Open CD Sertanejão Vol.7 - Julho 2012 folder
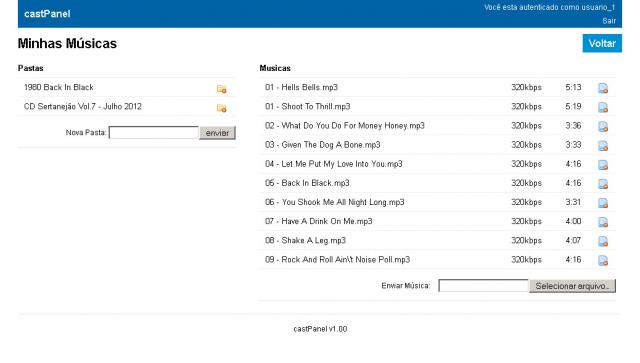 83,107
